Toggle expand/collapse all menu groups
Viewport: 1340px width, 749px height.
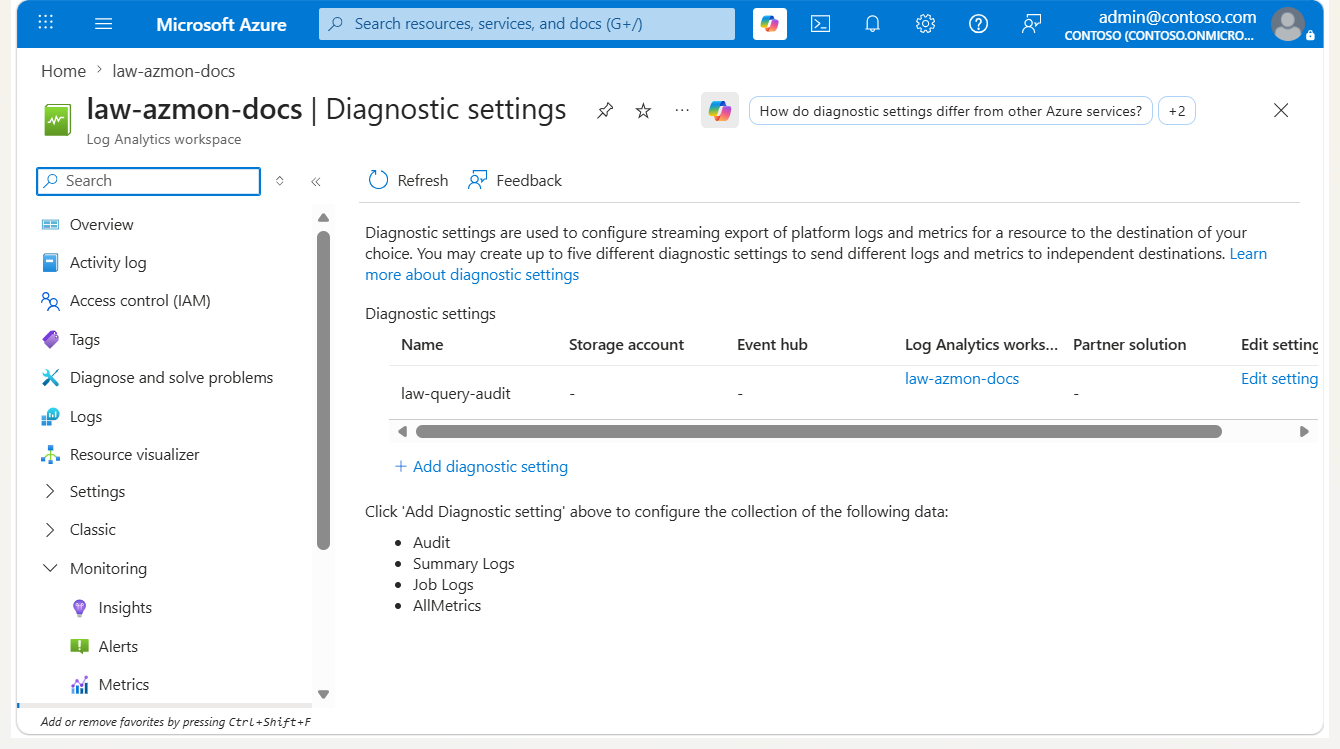280,181
